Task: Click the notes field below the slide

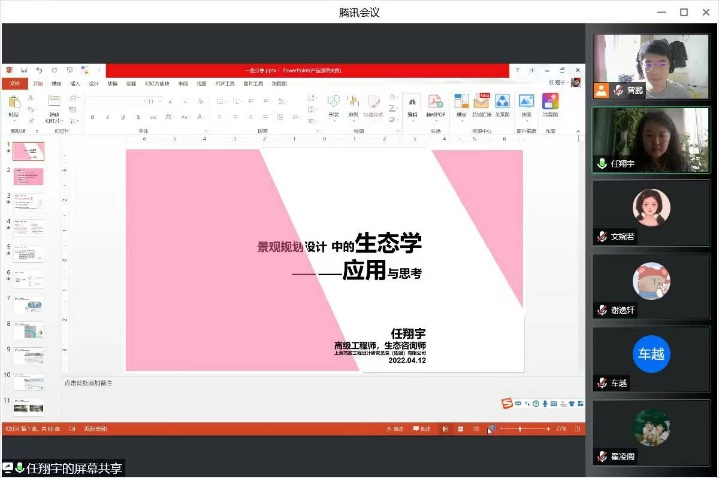Action: coord(300,383)
